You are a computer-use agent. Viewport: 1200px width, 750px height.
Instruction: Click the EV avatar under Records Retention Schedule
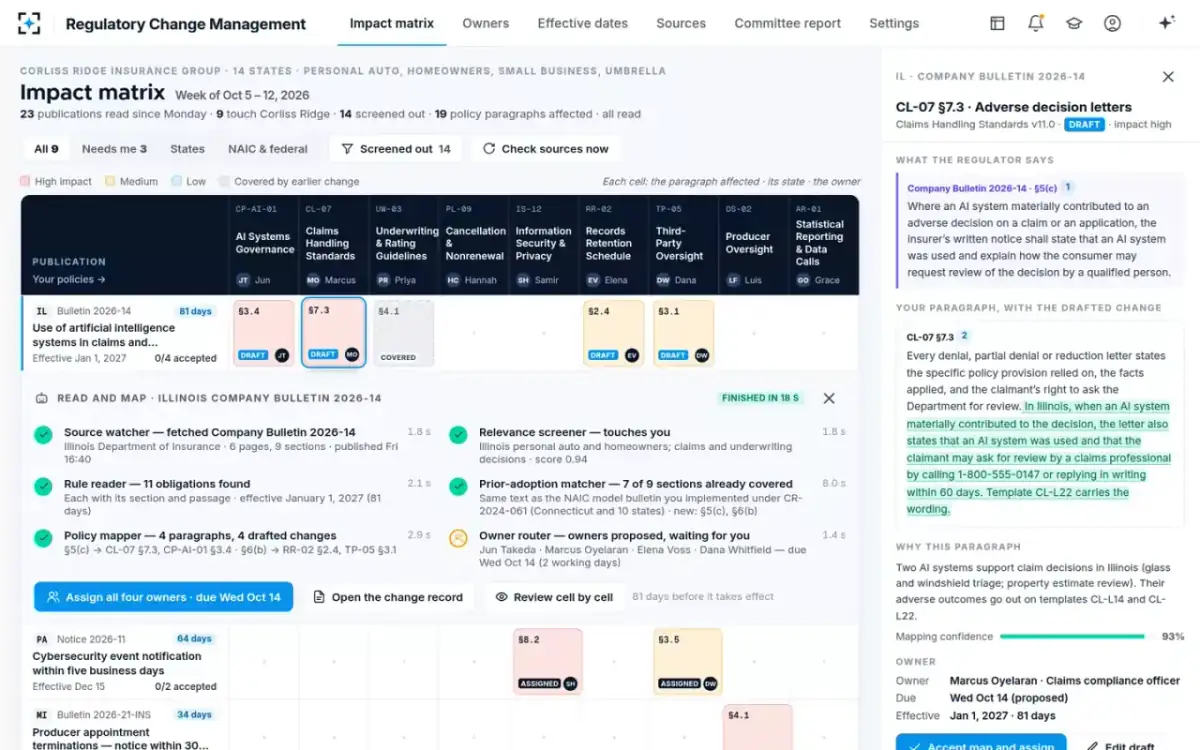click(593, 280)
